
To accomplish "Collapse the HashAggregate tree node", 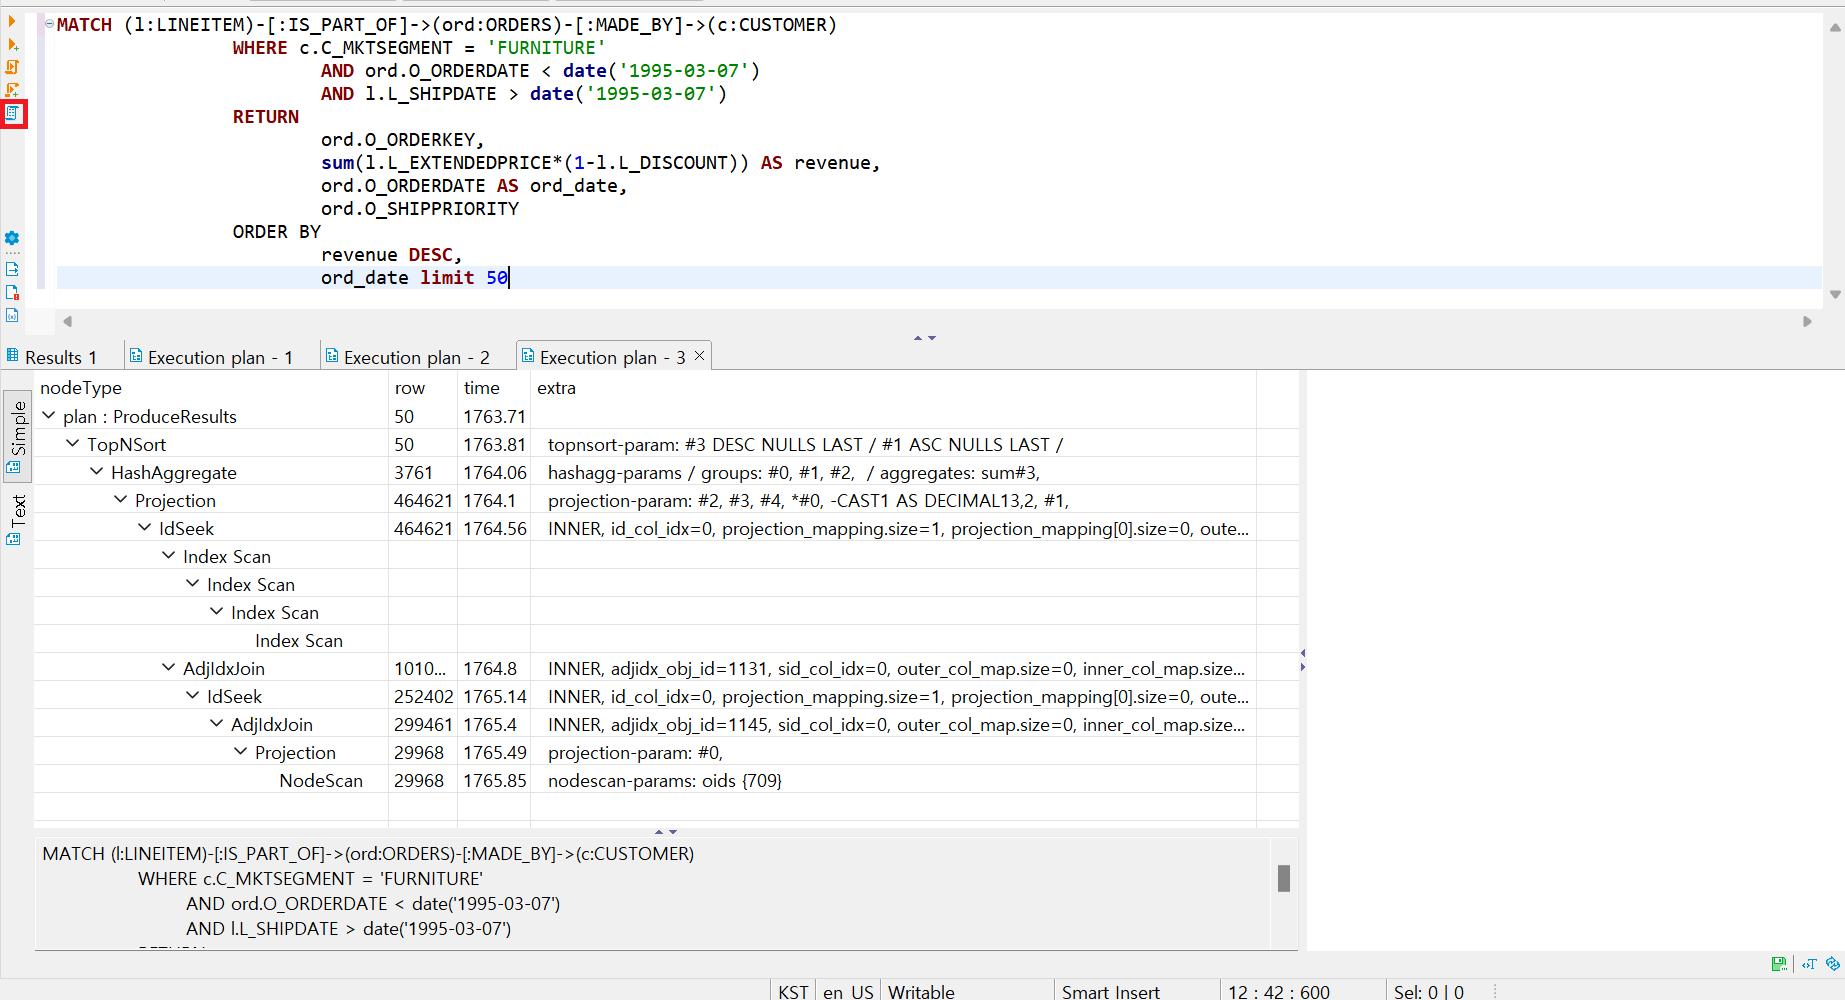I will 96,472.
